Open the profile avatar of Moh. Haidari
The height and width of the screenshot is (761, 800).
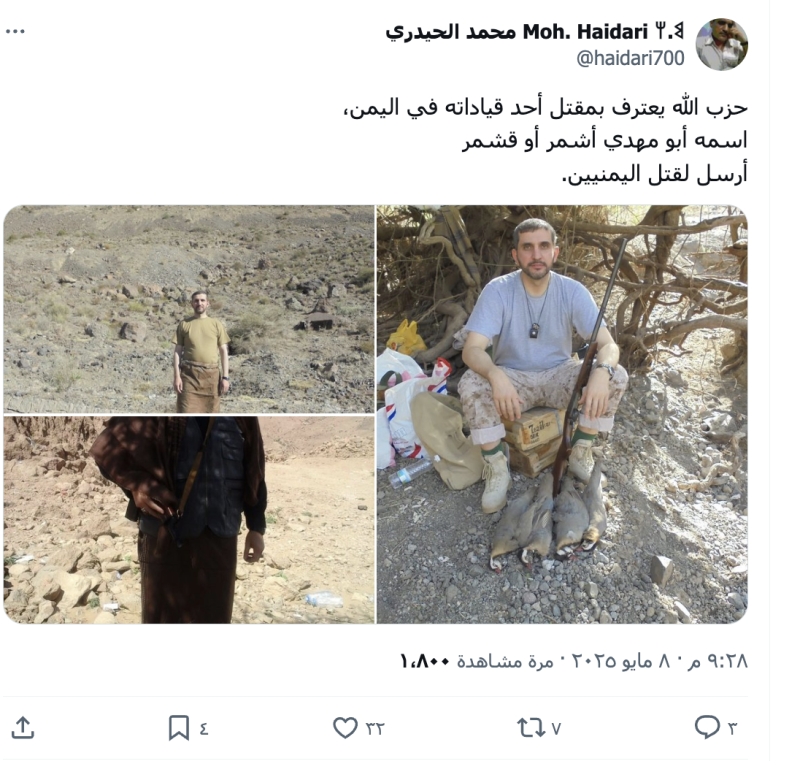(x=722, y=44)
